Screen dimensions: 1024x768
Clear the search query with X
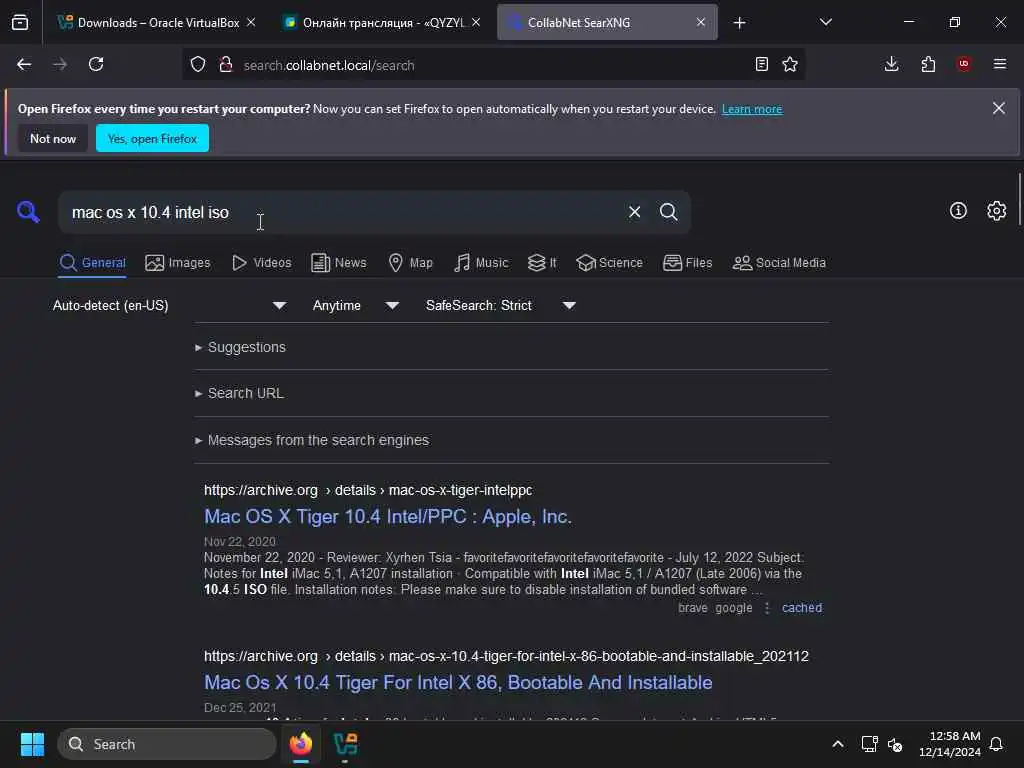tap(634, 212)
